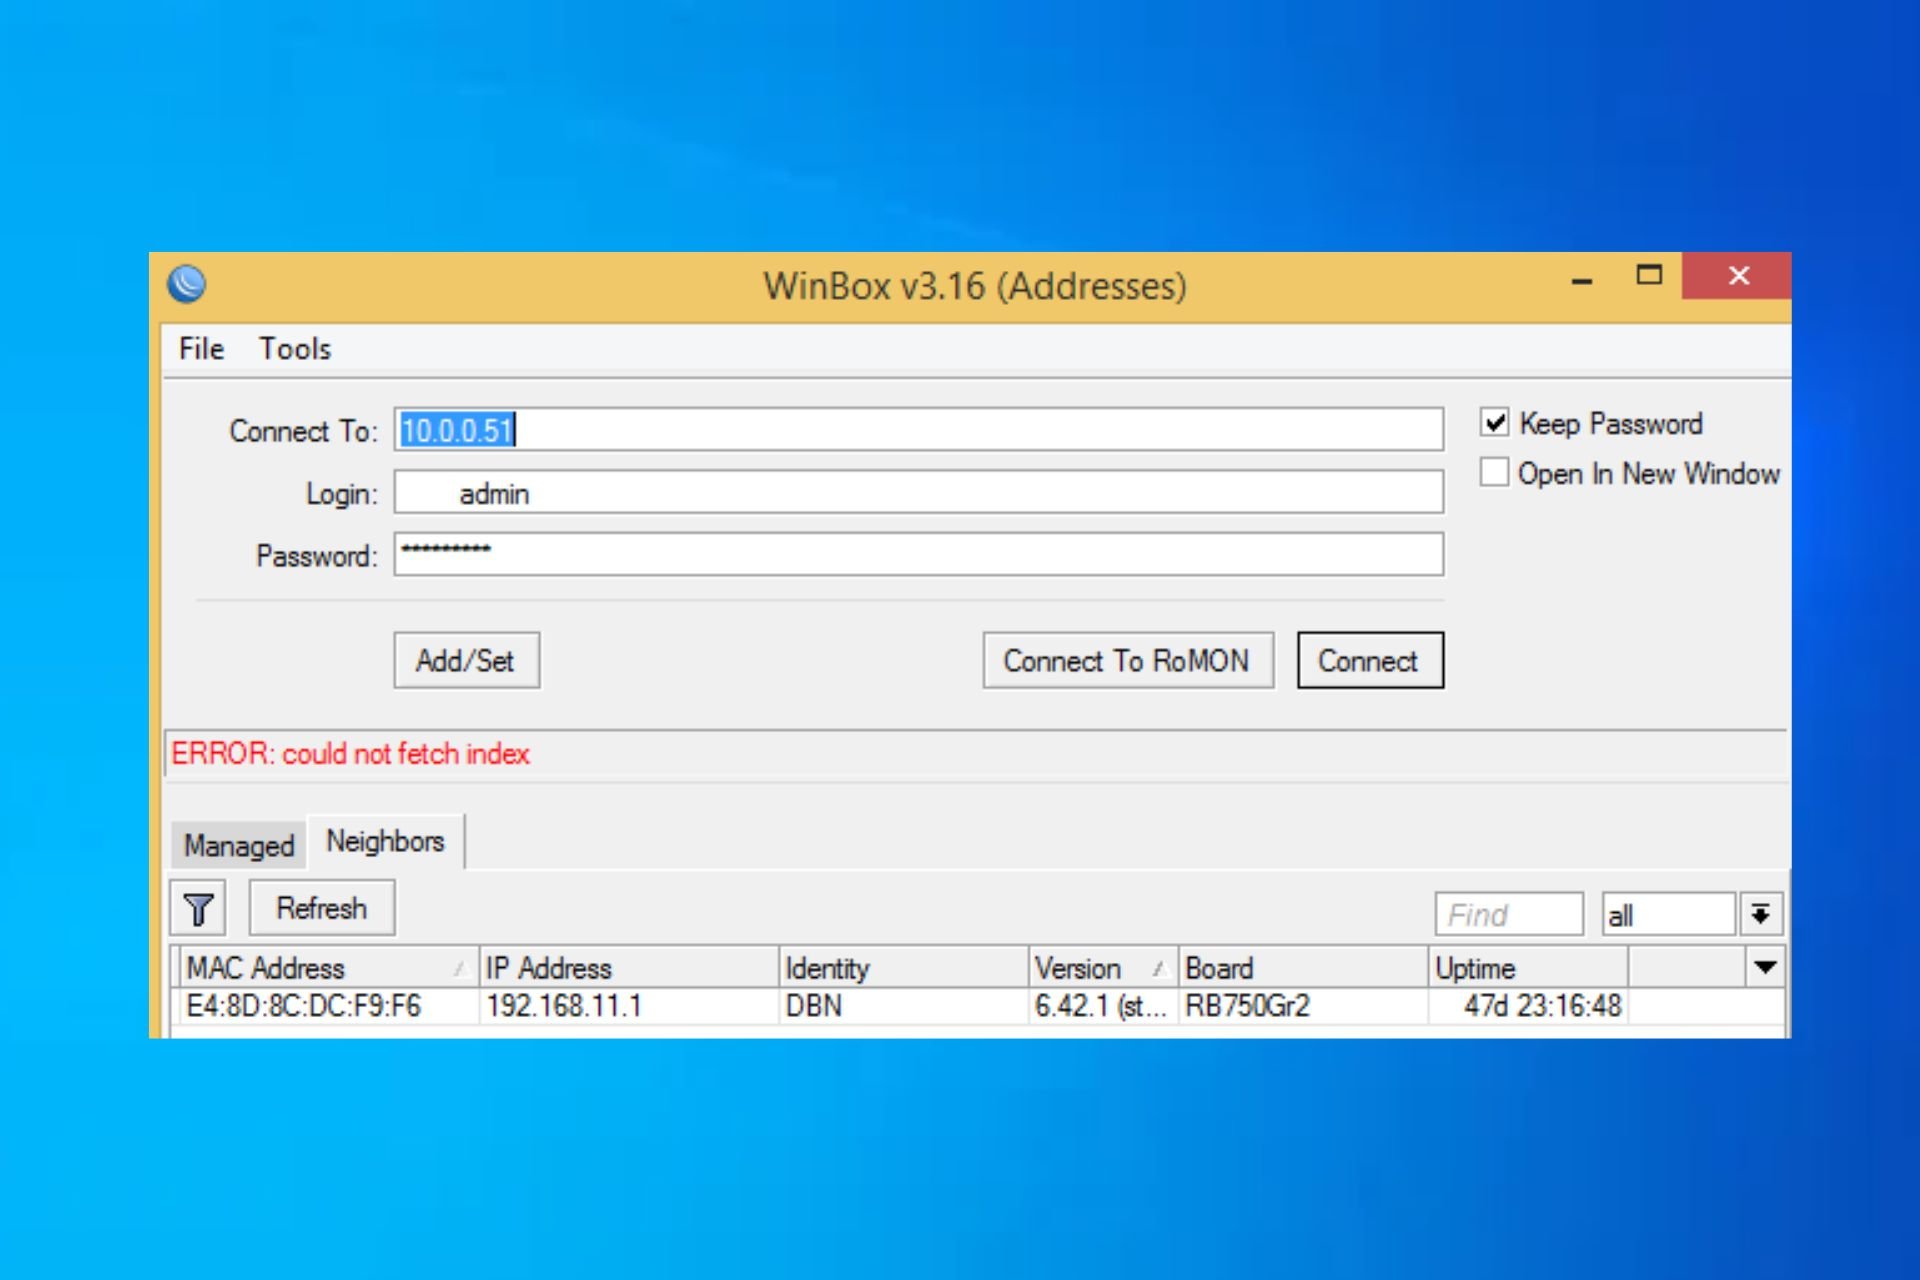
Task: Open the all filter dropdown
Action: 1668,913
